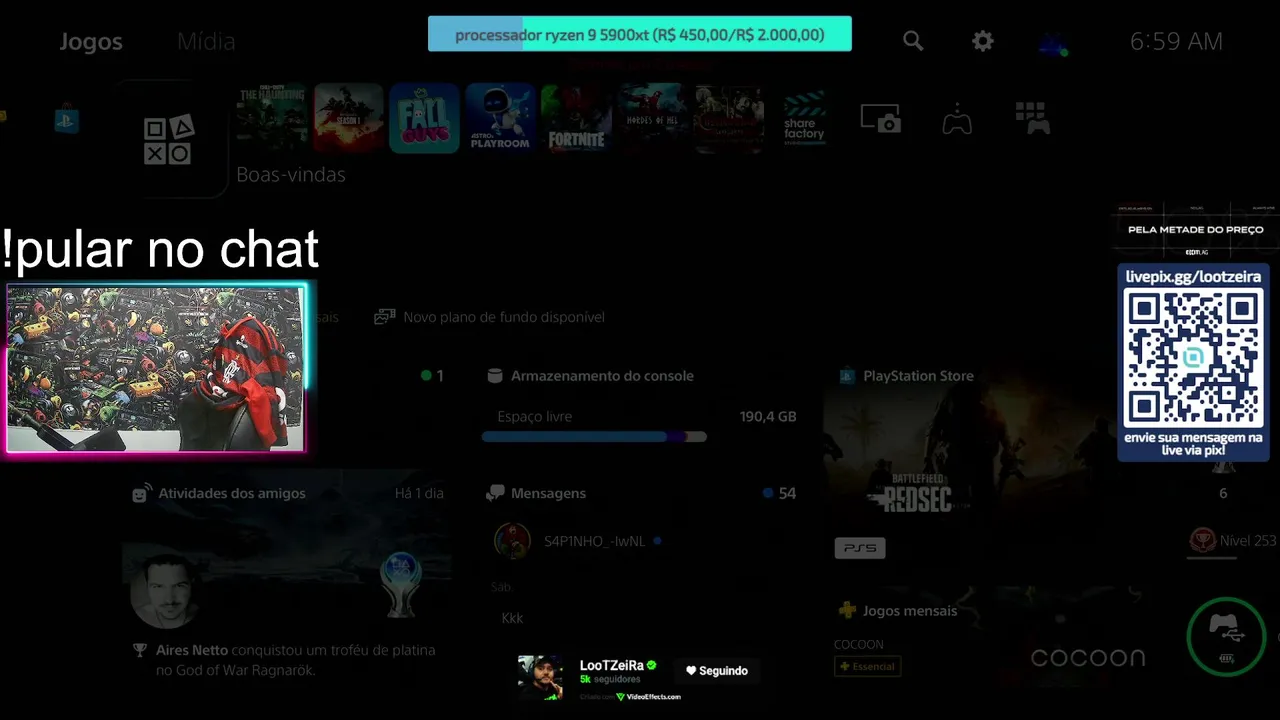1280x720 pixels.
Task: Open Astro's Playroom game tile
Action: point(500,118)
